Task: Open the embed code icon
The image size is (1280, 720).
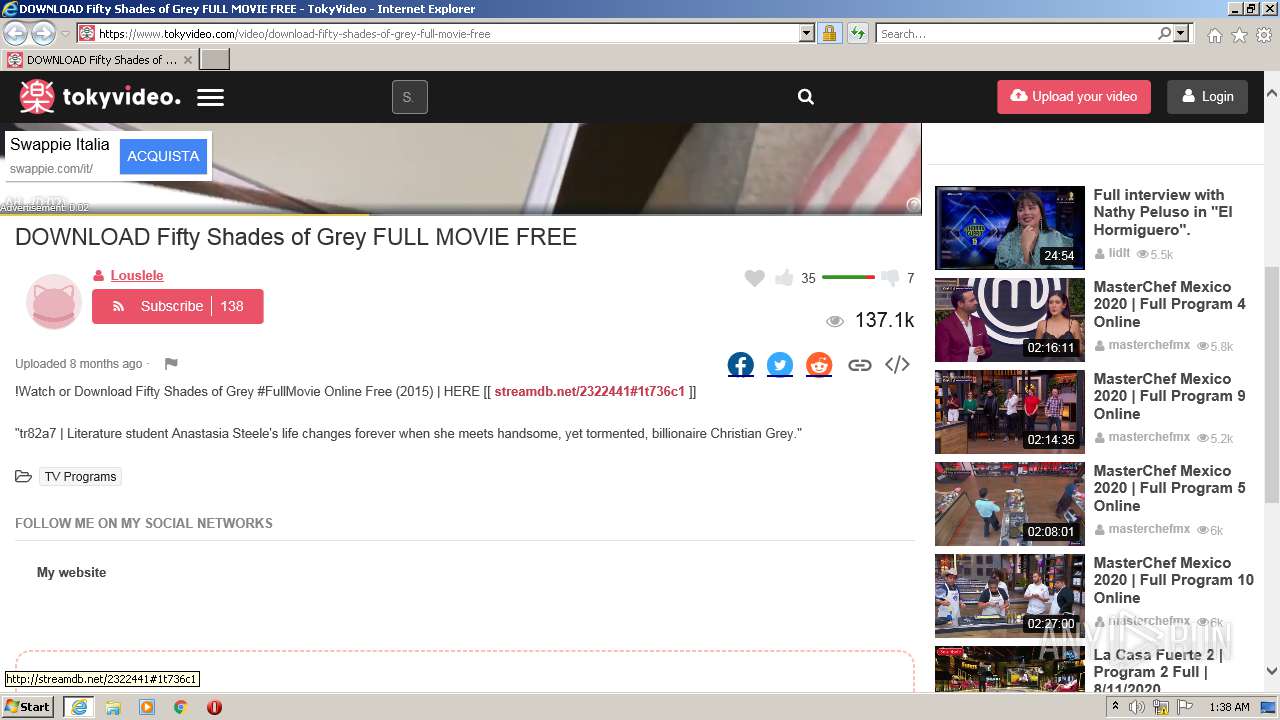Action: click(897, 365)
